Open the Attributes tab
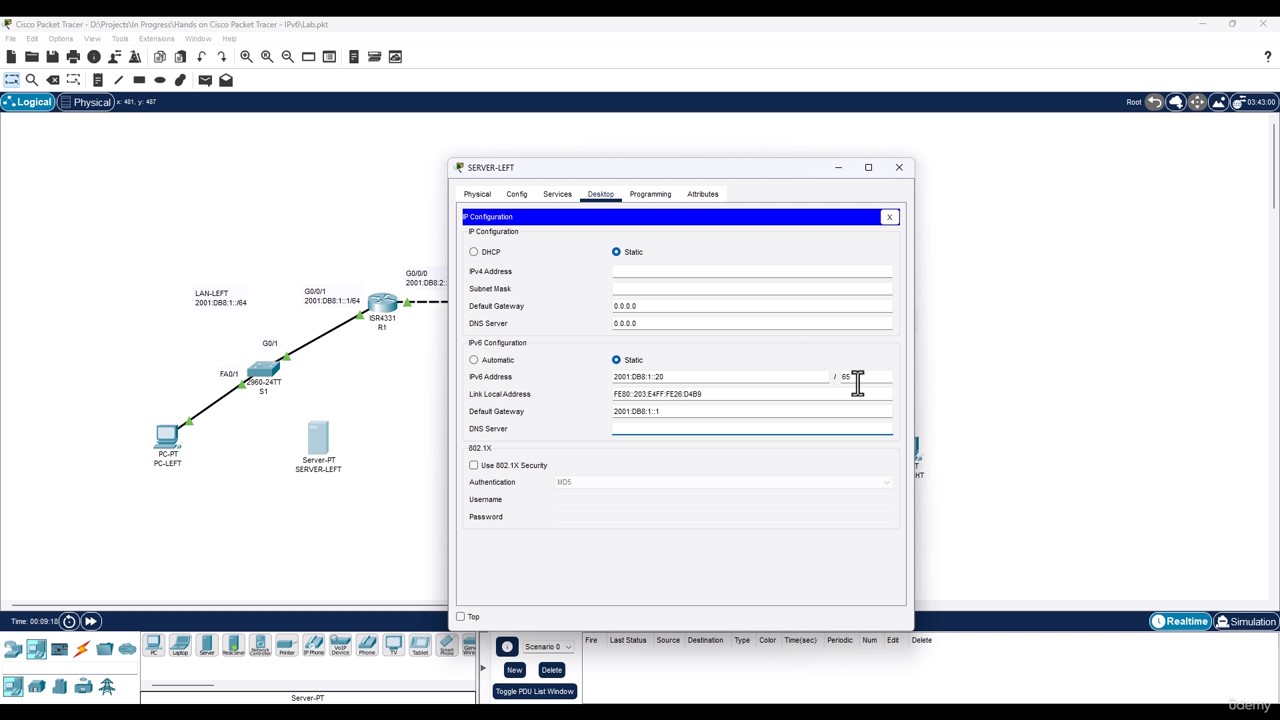 [703, 194]
